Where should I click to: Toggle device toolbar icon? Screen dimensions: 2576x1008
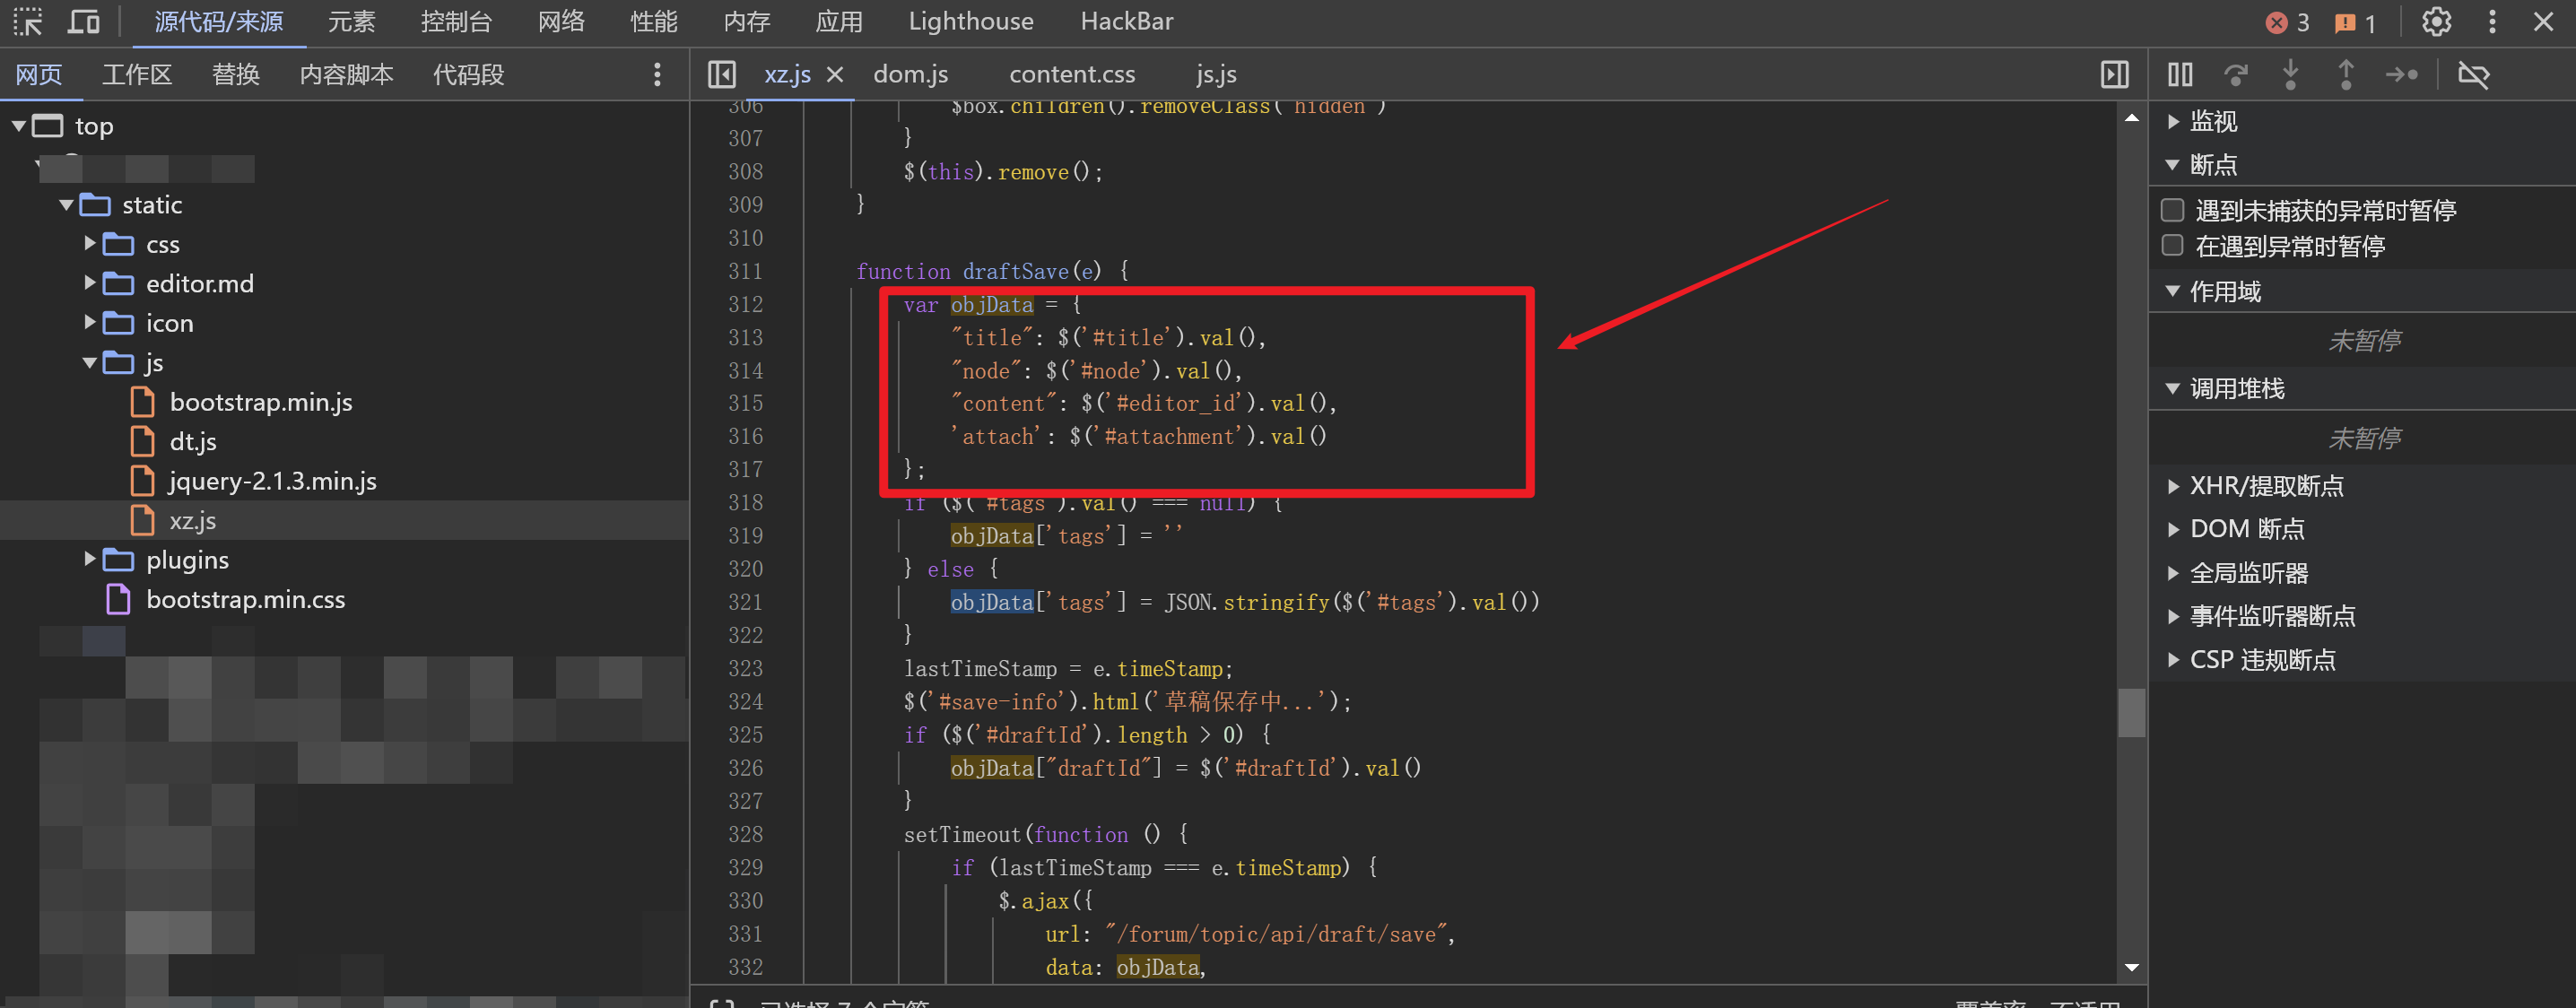pos(84,21)
